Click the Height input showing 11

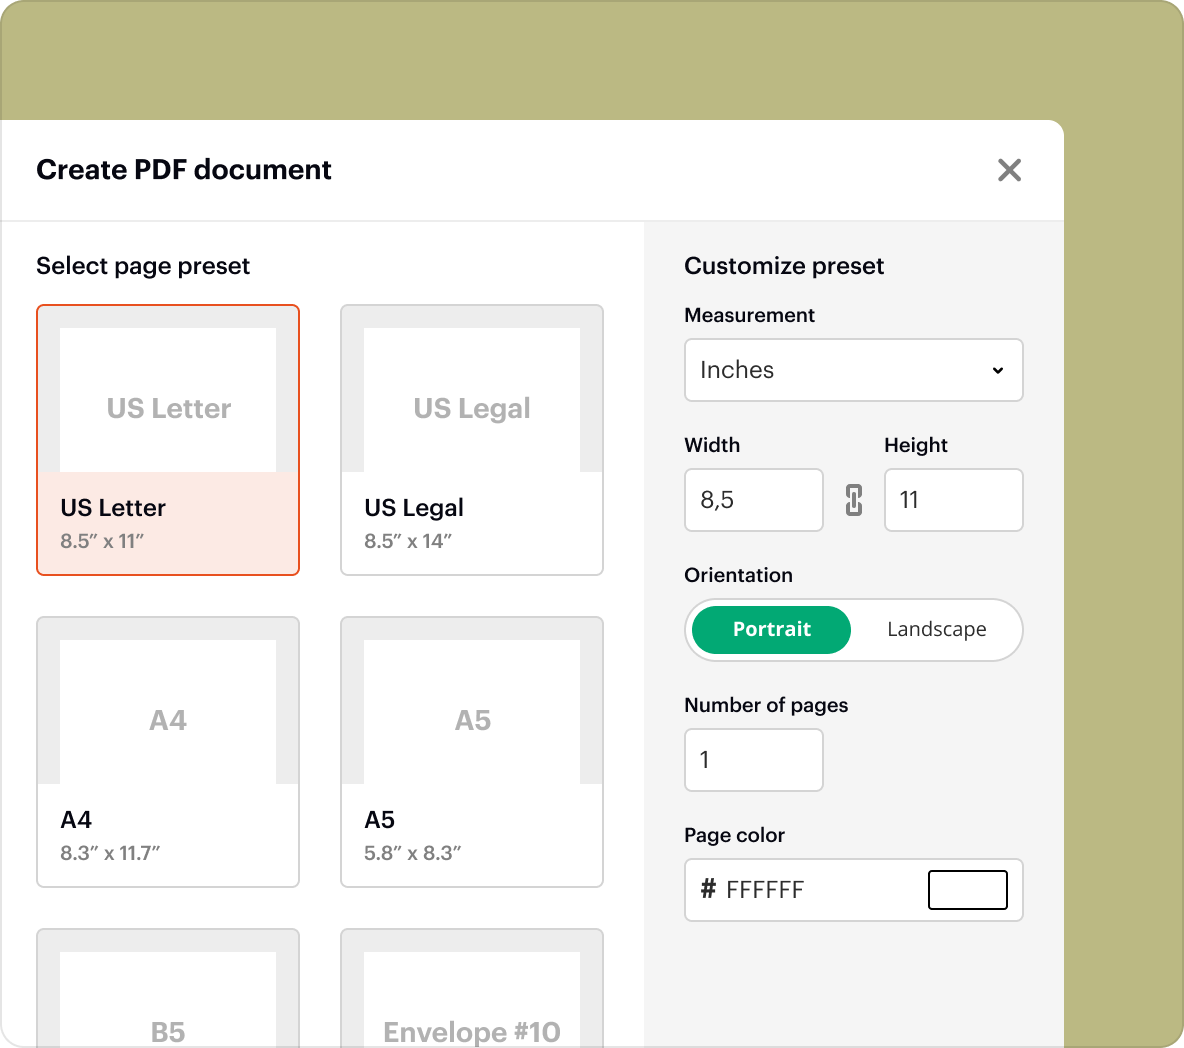tap(953, 500)
